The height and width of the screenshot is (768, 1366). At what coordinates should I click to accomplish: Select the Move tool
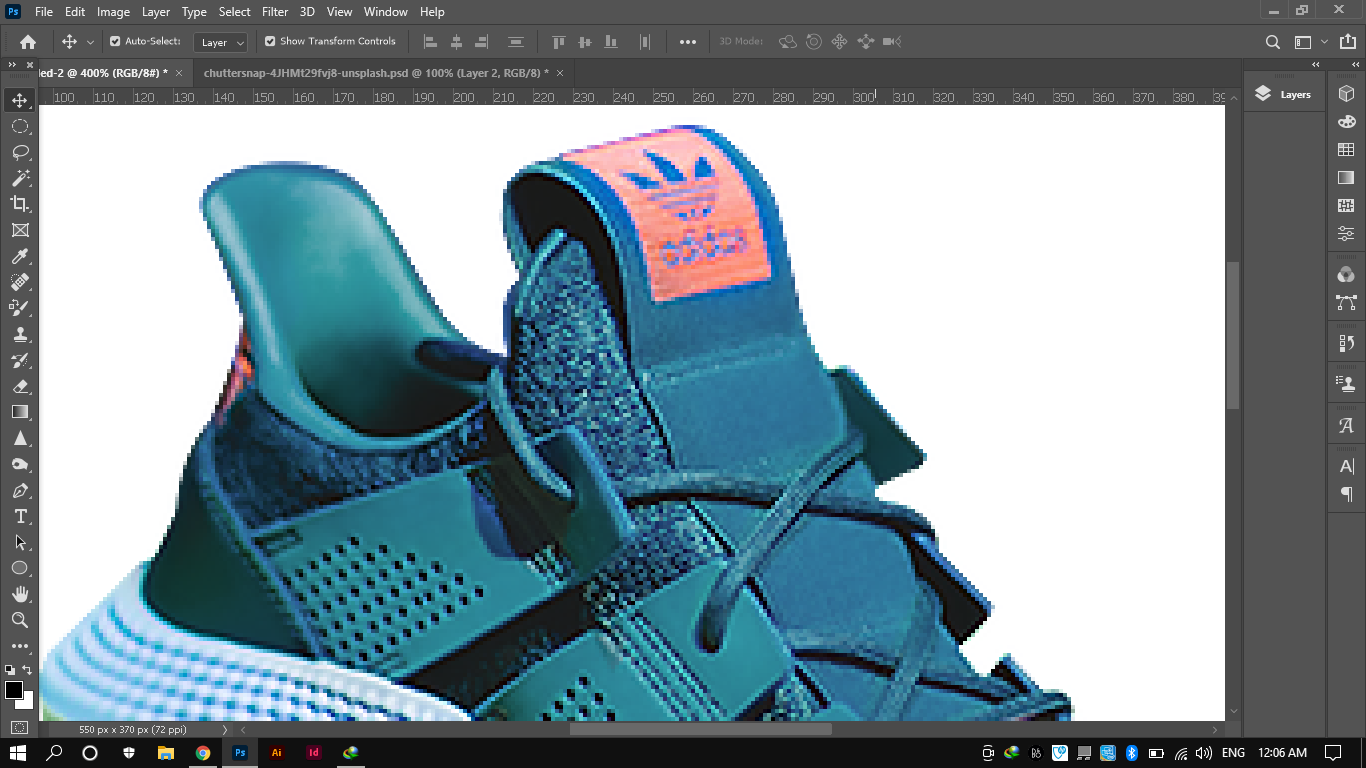point(20,99)
